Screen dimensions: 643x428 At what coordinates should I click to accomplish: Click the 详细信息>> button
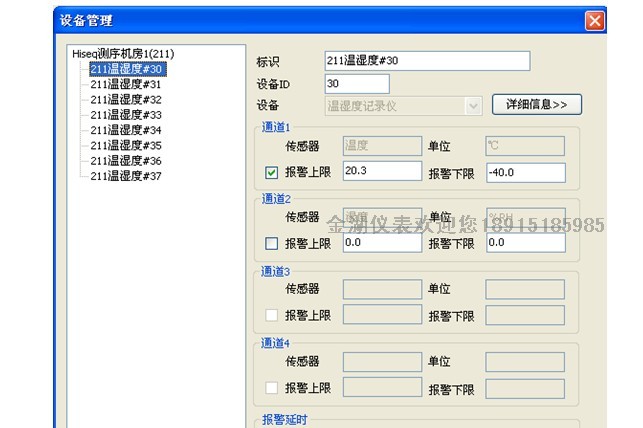point(536,105)
